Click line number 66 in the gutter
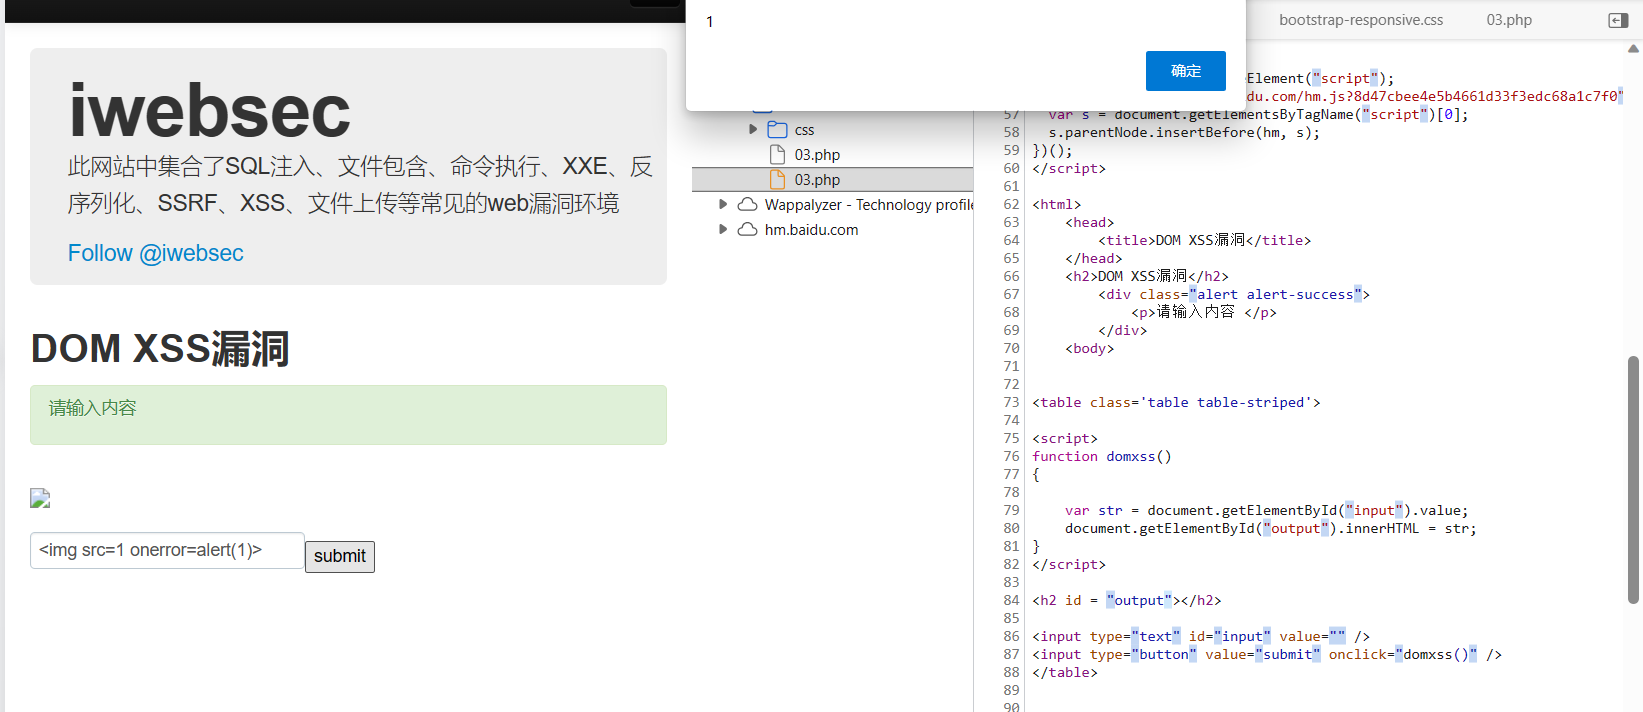This screenshot has height=712, width=1643. point(1011,276)
